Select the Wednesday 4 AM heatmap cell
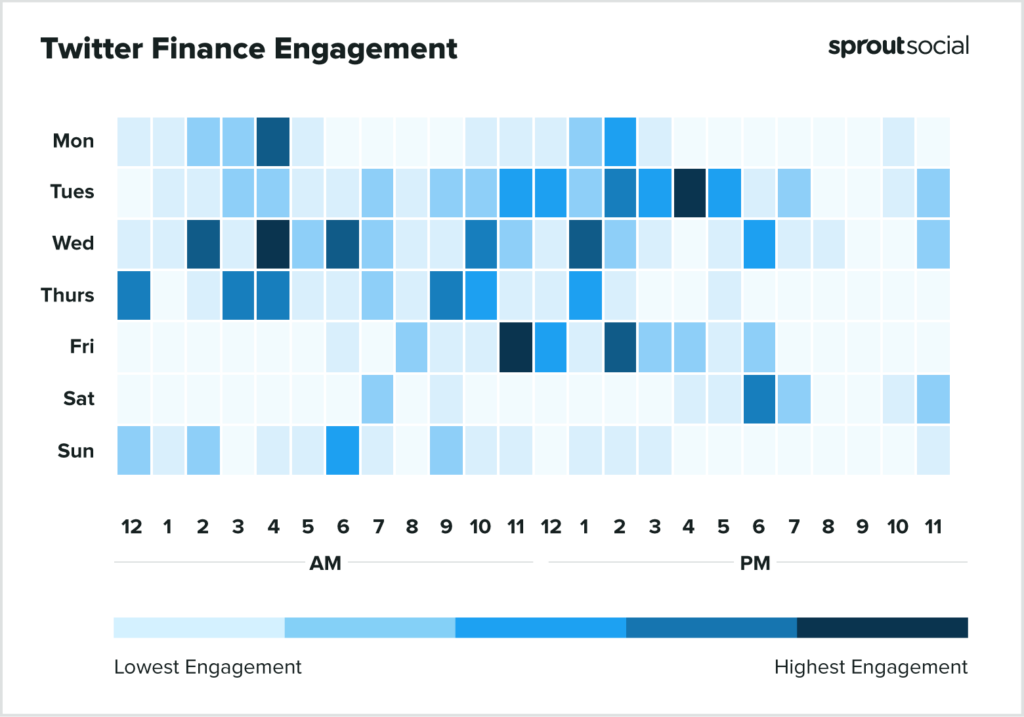Image resolution: width=1024 pixels, height=717 pixels. click(272, 244)
